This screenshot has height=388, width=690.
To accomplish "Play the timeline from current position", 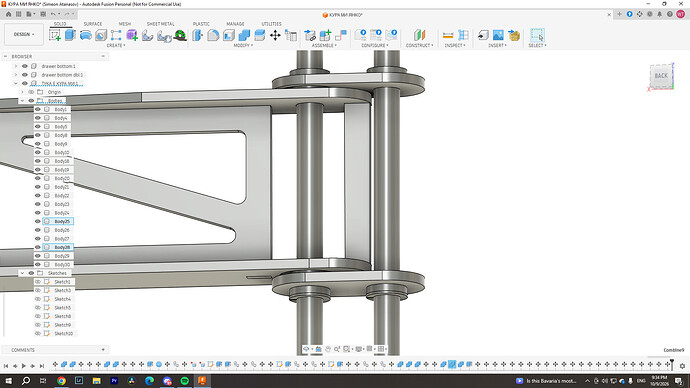I will coord(24,366).
